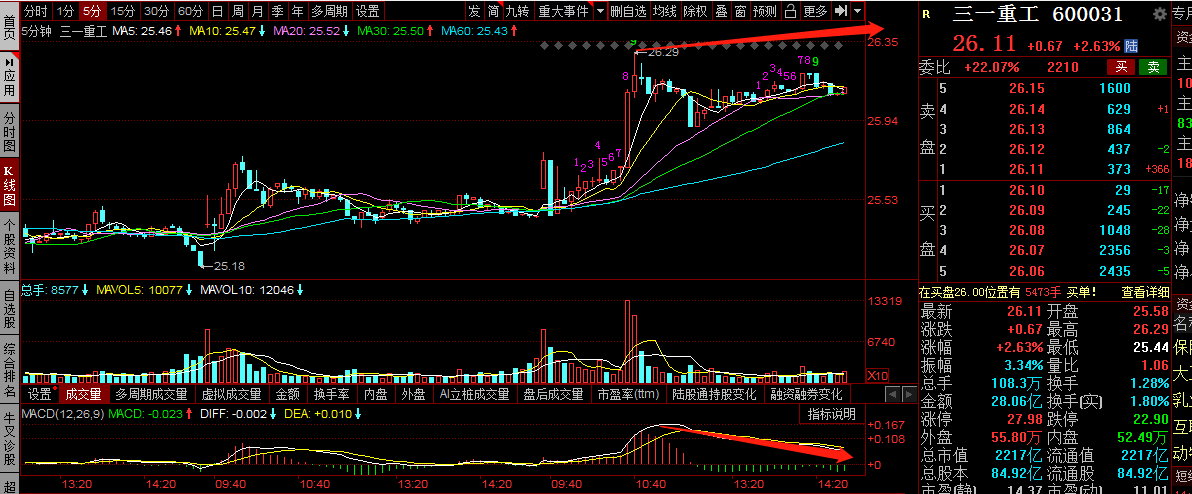Switch to the 60分 period tab
This screenshot has width=1192, height=494.
190,11
